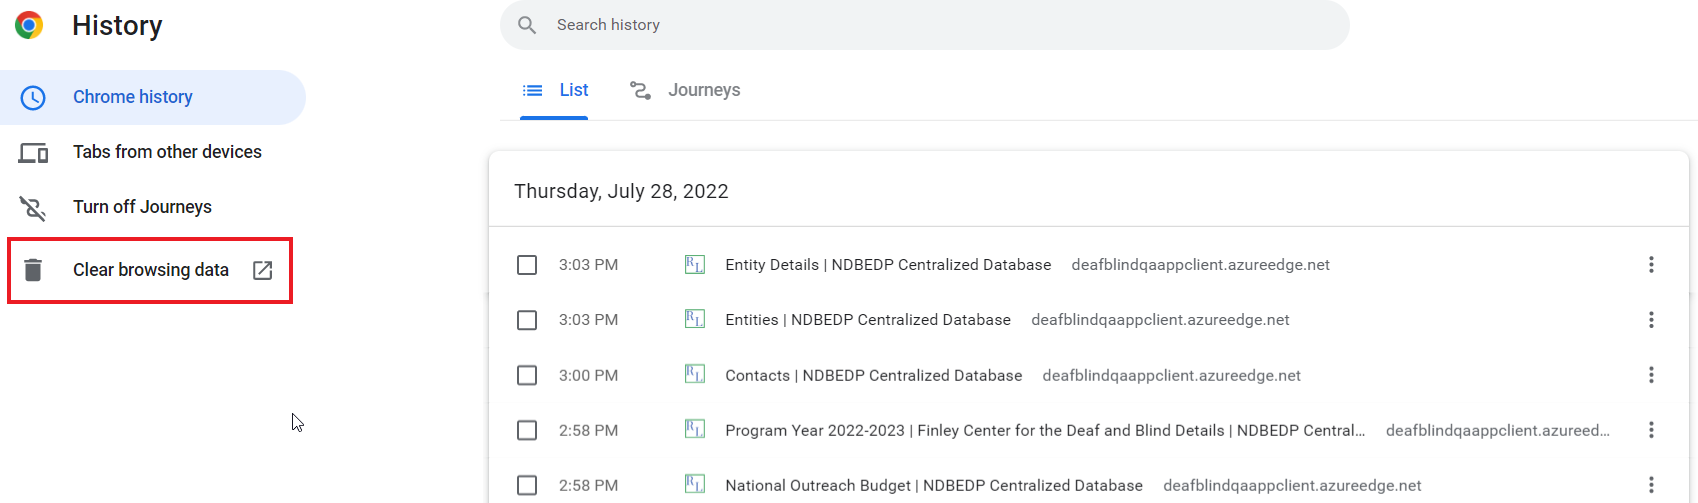The image size is (1698, 503).
Task: Click the favicon of Entity Details entry
Action: coord(694,265)
